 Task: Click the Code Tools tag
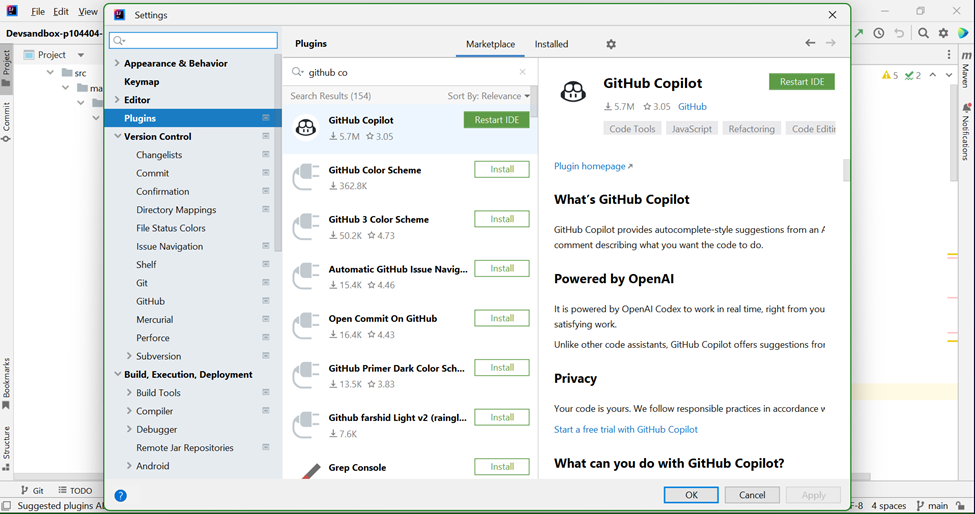632,129
